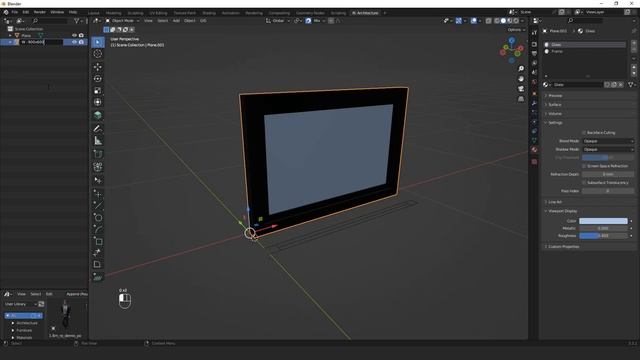Click the Blender logo menu icon
This screenshot has width=640, height=360.
(6, 12)
